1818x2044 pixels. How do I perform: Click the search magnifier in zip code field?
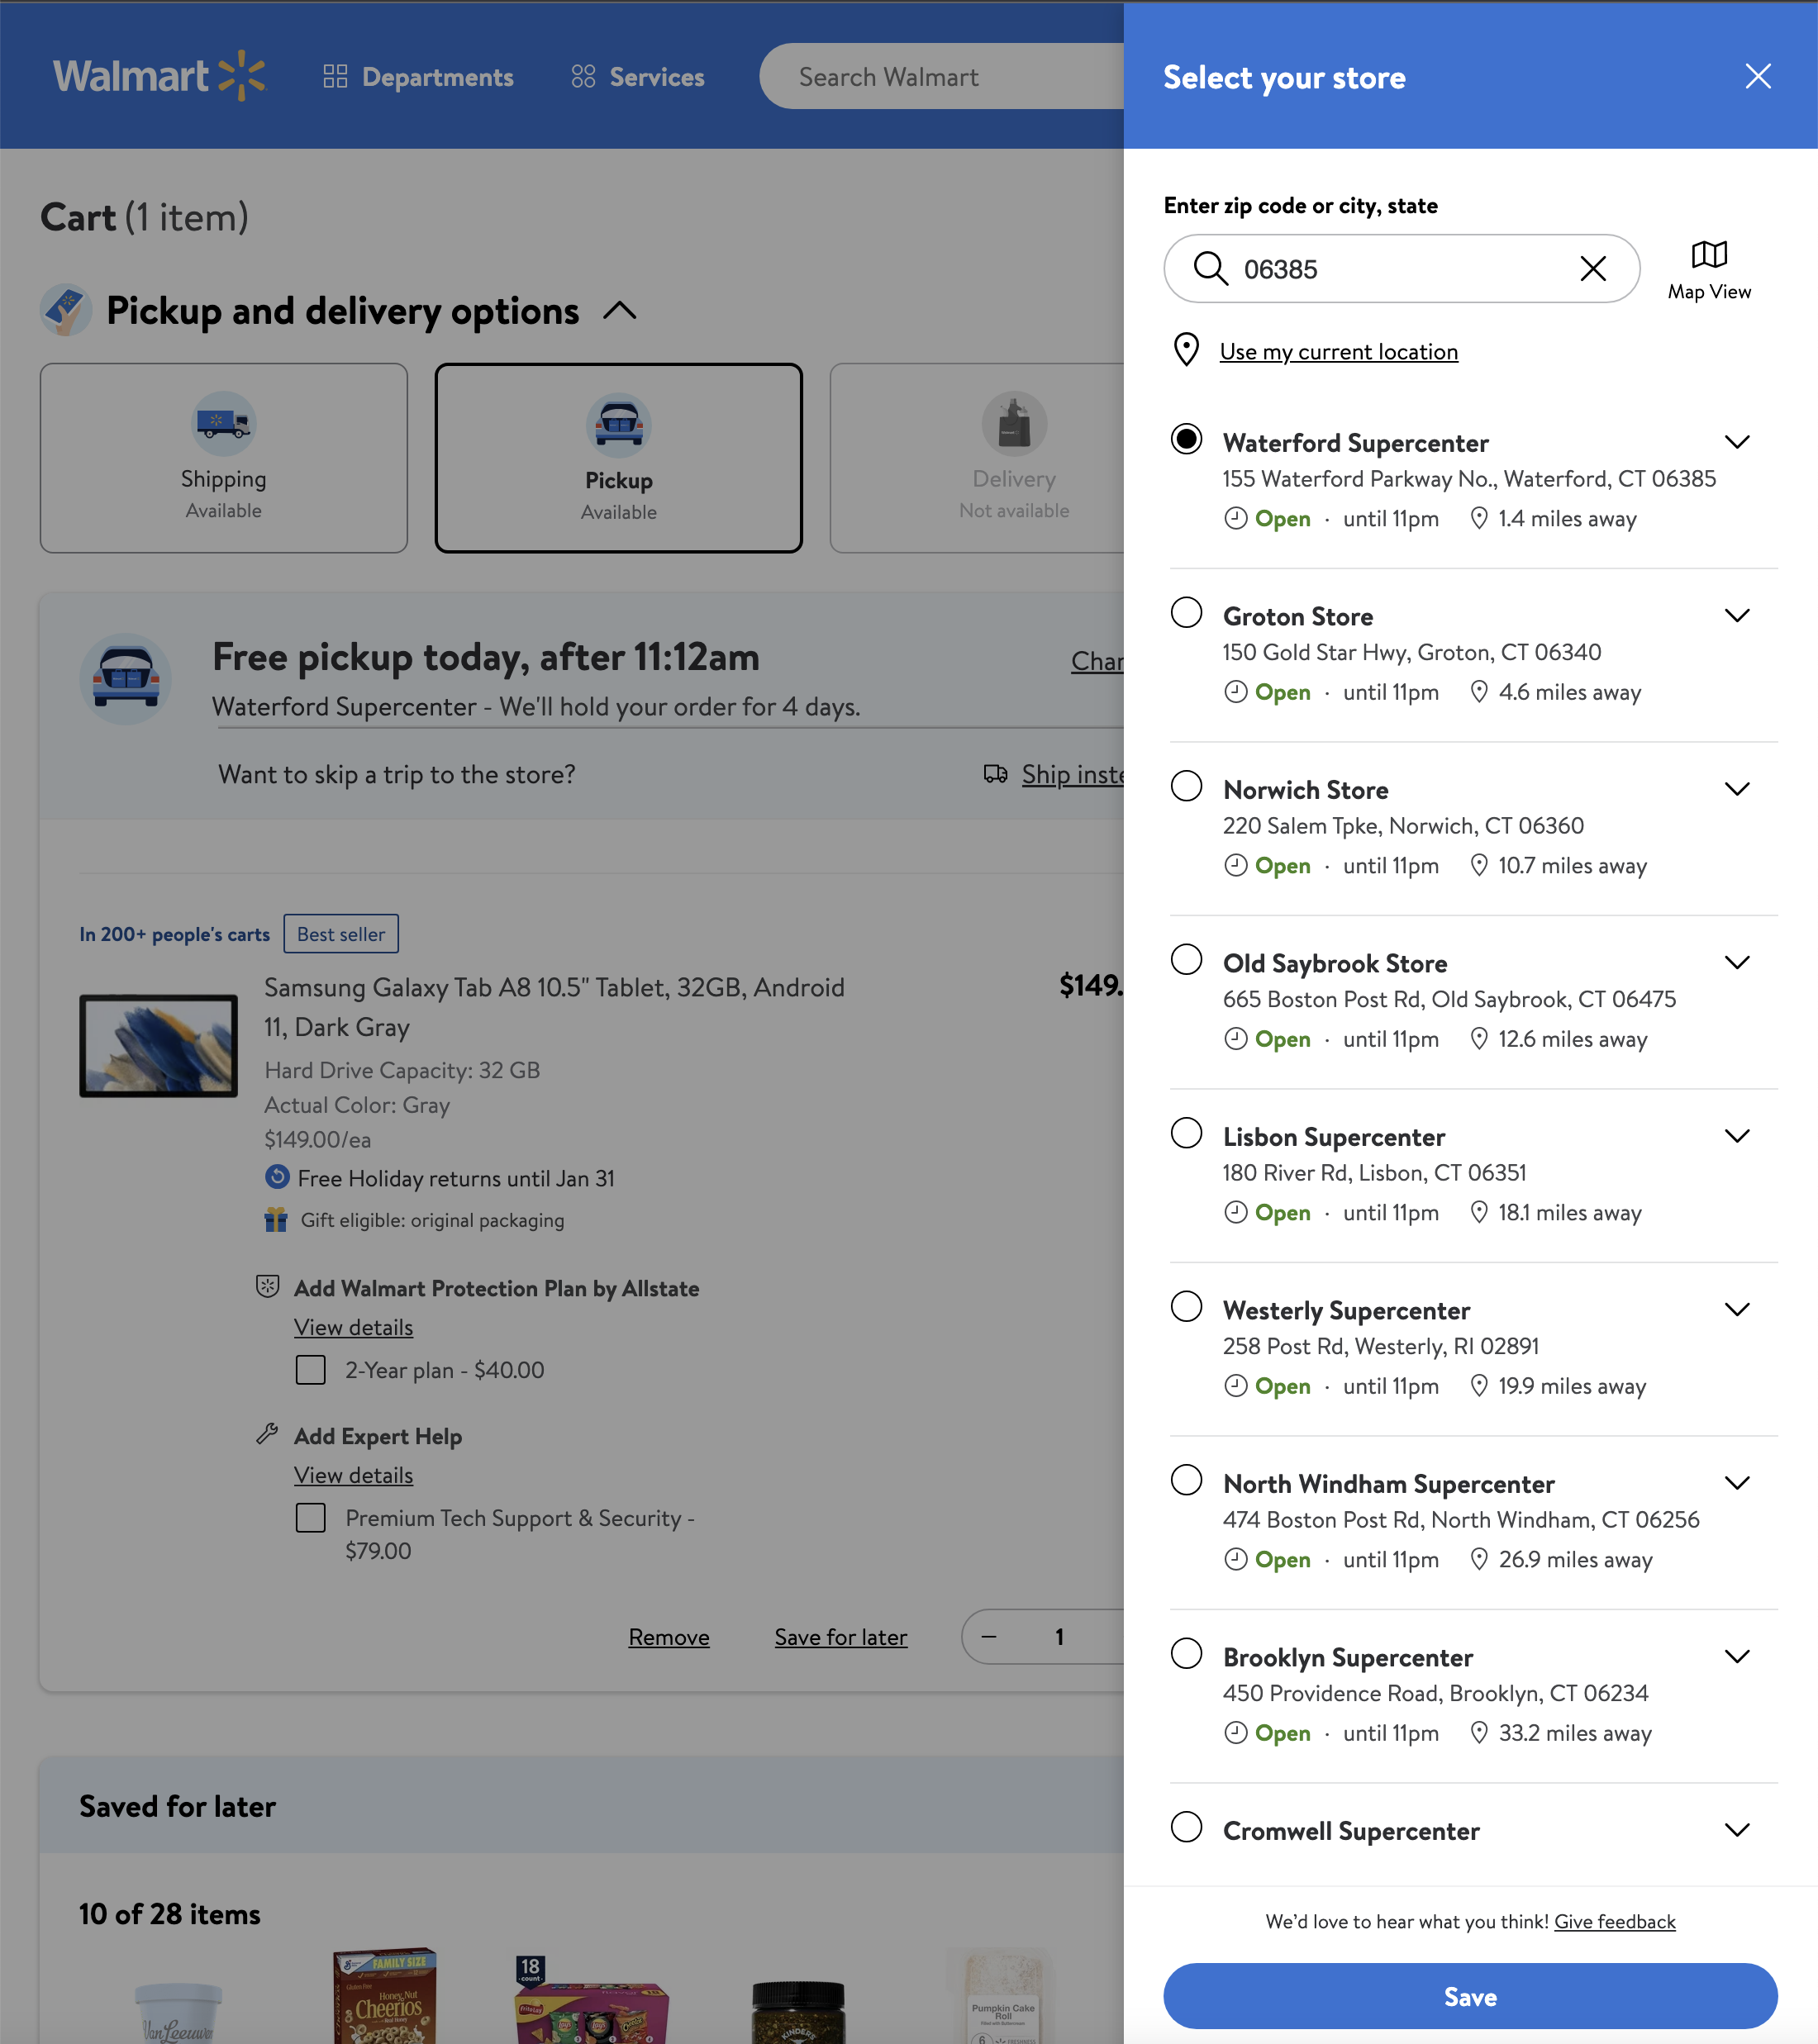point(1212,268)
